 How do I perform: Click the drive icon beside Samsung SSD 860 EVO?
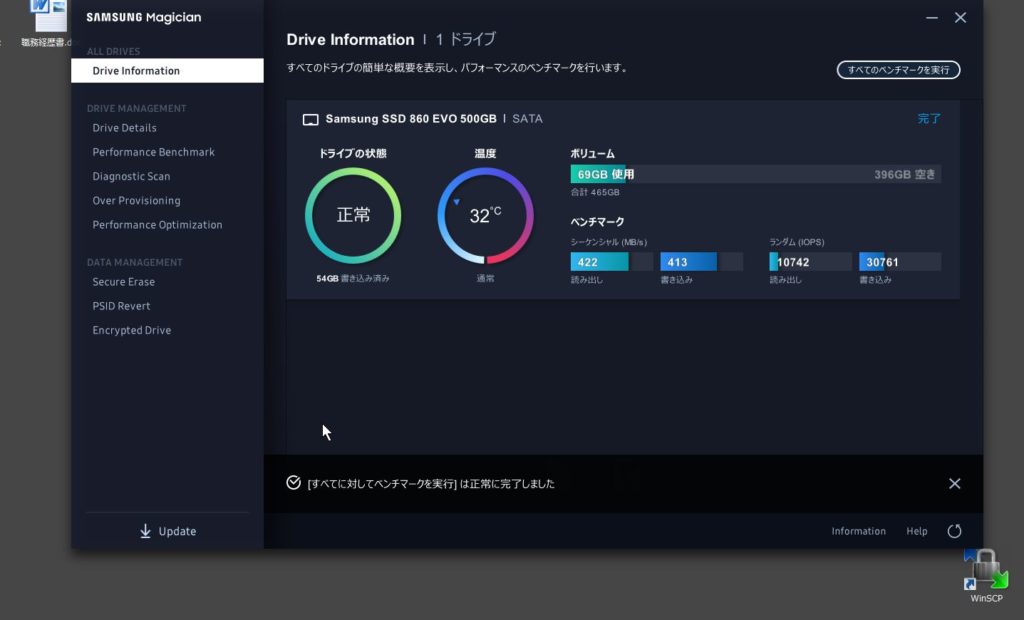point(310,120)
